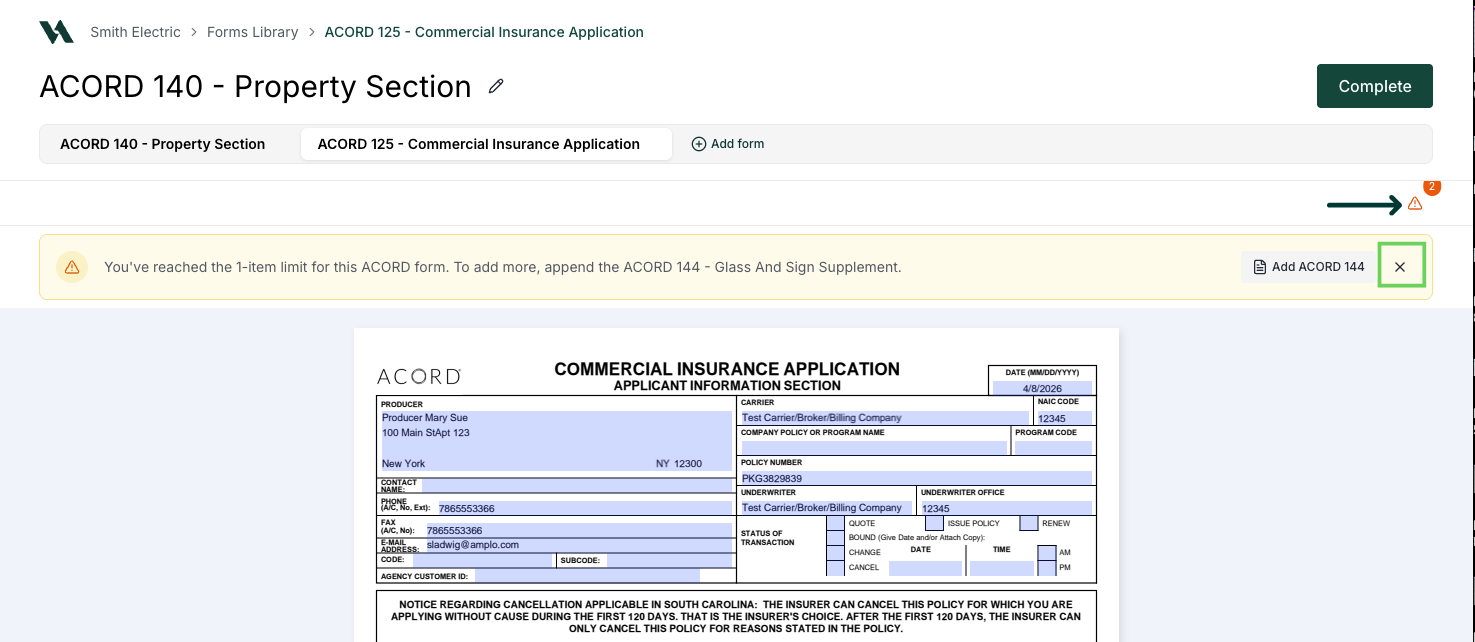Check the RENEW checkbox
The image size is (1475, 642).
click(1029, 523)
